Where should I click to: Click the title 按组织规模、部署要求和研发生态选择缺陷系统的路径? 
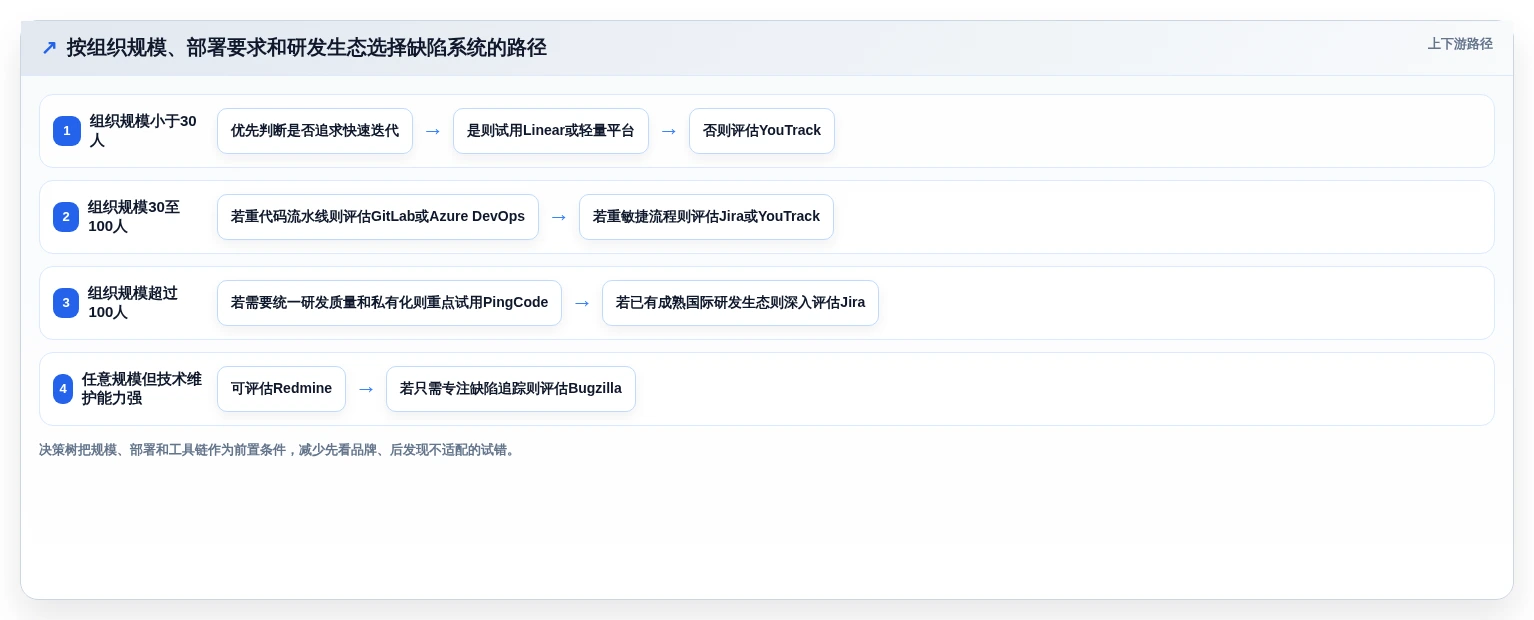306,48
